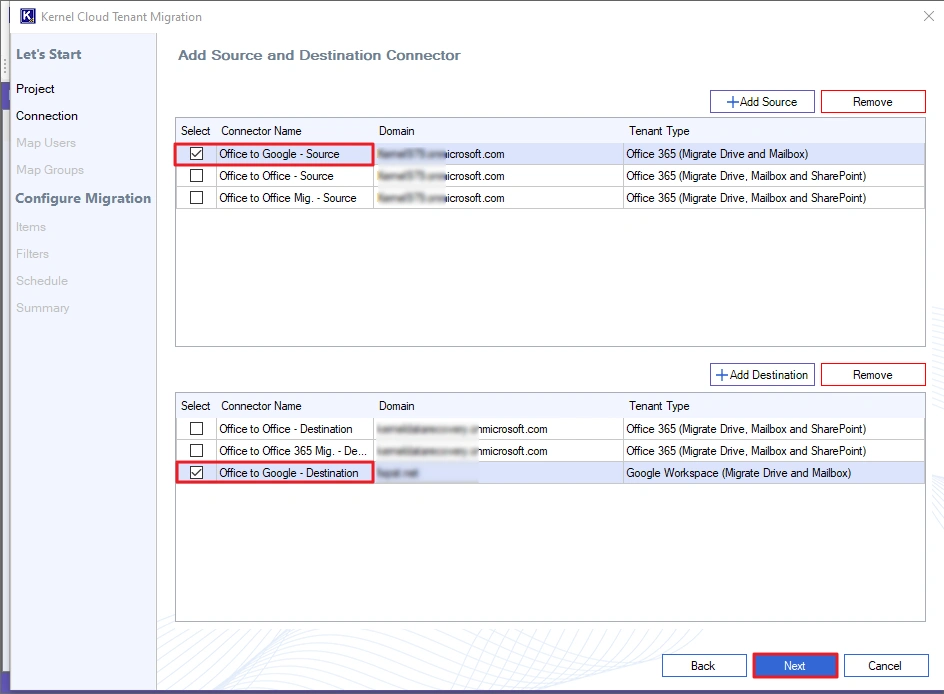Click the Configure Migration heading
944x694 pixels.
click(x=82, y=198)
